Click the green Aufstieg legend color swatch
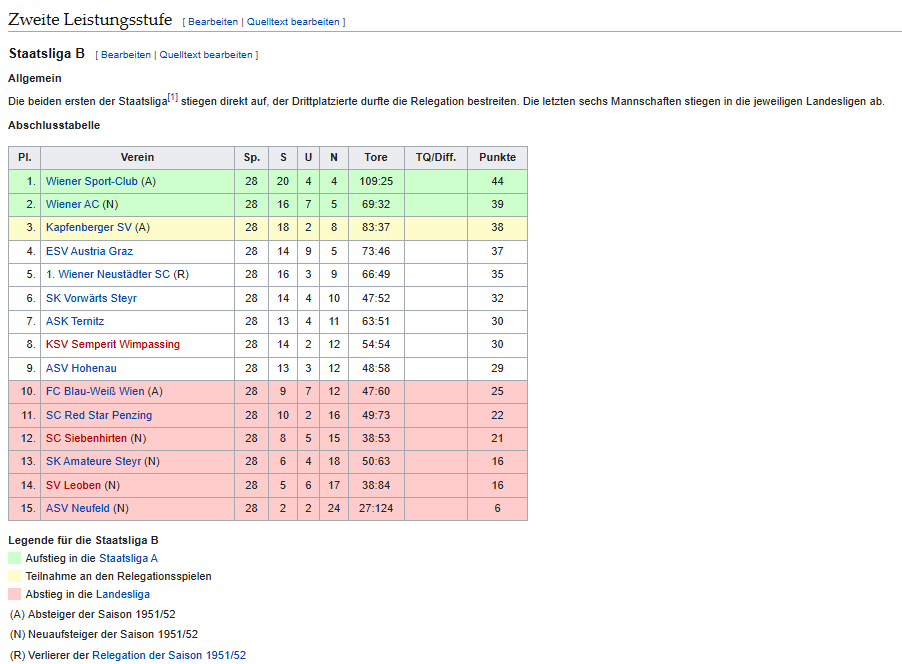Viewport: 902px width, 664px height. point(14,558)
